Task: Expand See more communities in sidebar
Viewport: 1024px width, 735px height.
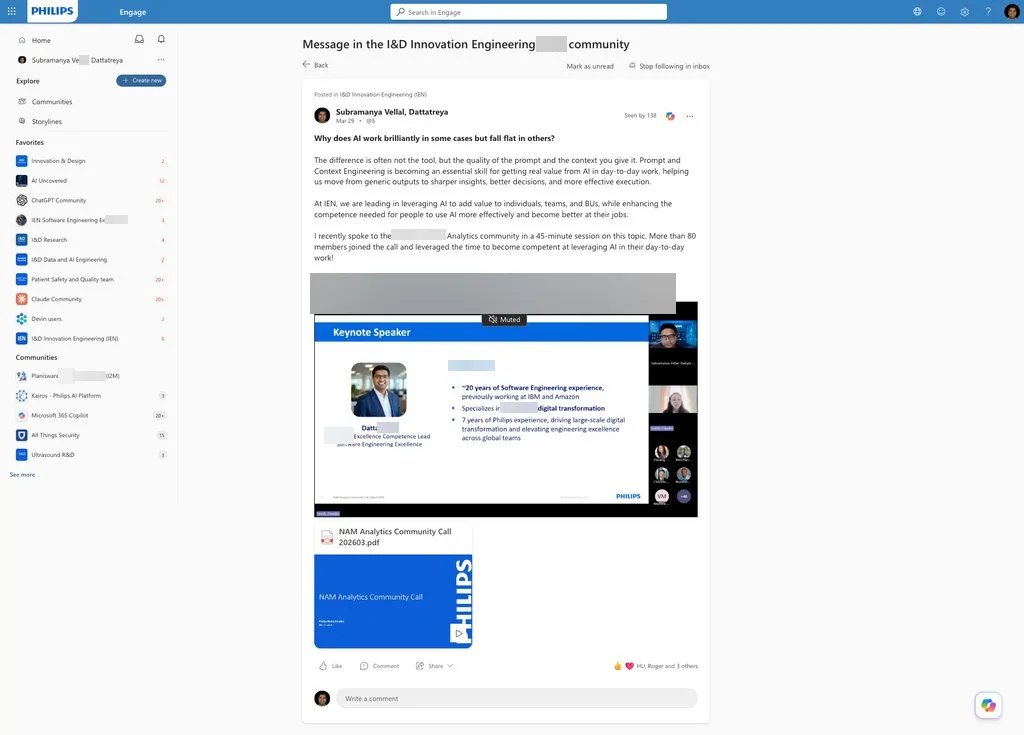Action: point(22,474)
